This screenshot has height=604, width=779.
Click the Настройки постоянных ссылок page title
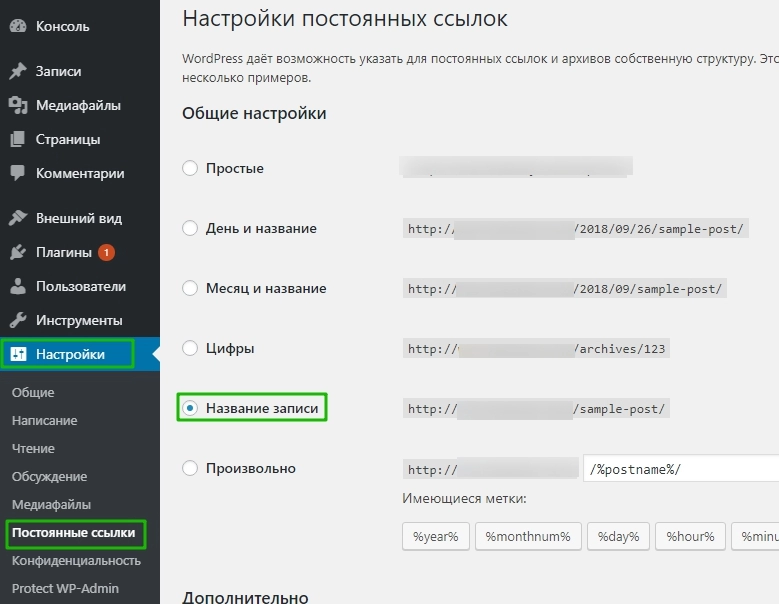pyautogui.click(x=345, y=19)
